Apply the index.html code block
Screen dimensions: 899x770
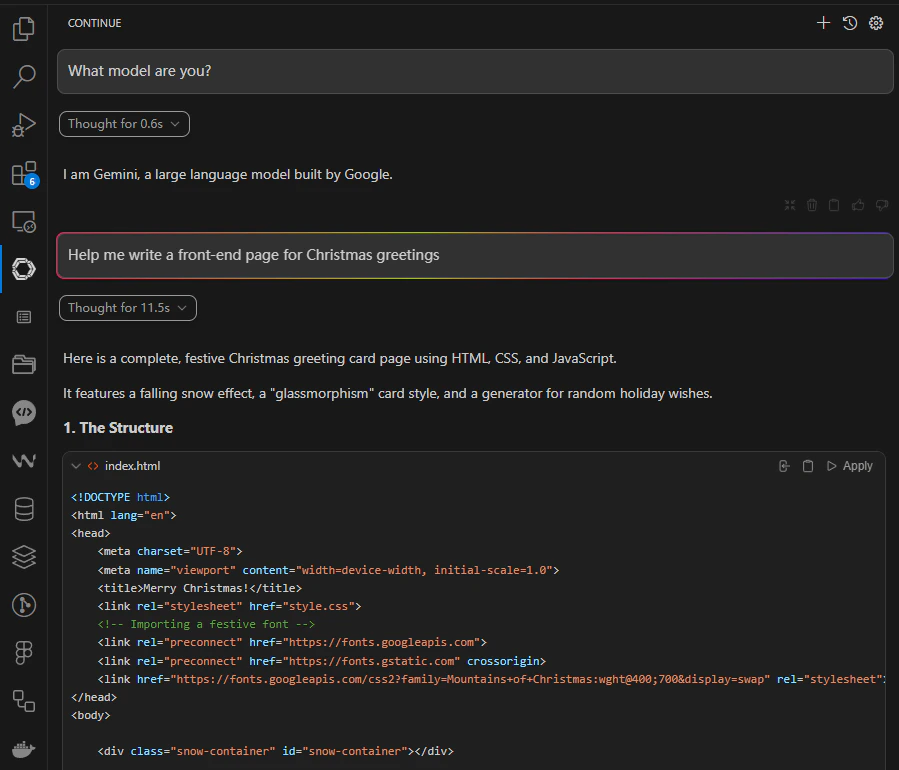850,466
